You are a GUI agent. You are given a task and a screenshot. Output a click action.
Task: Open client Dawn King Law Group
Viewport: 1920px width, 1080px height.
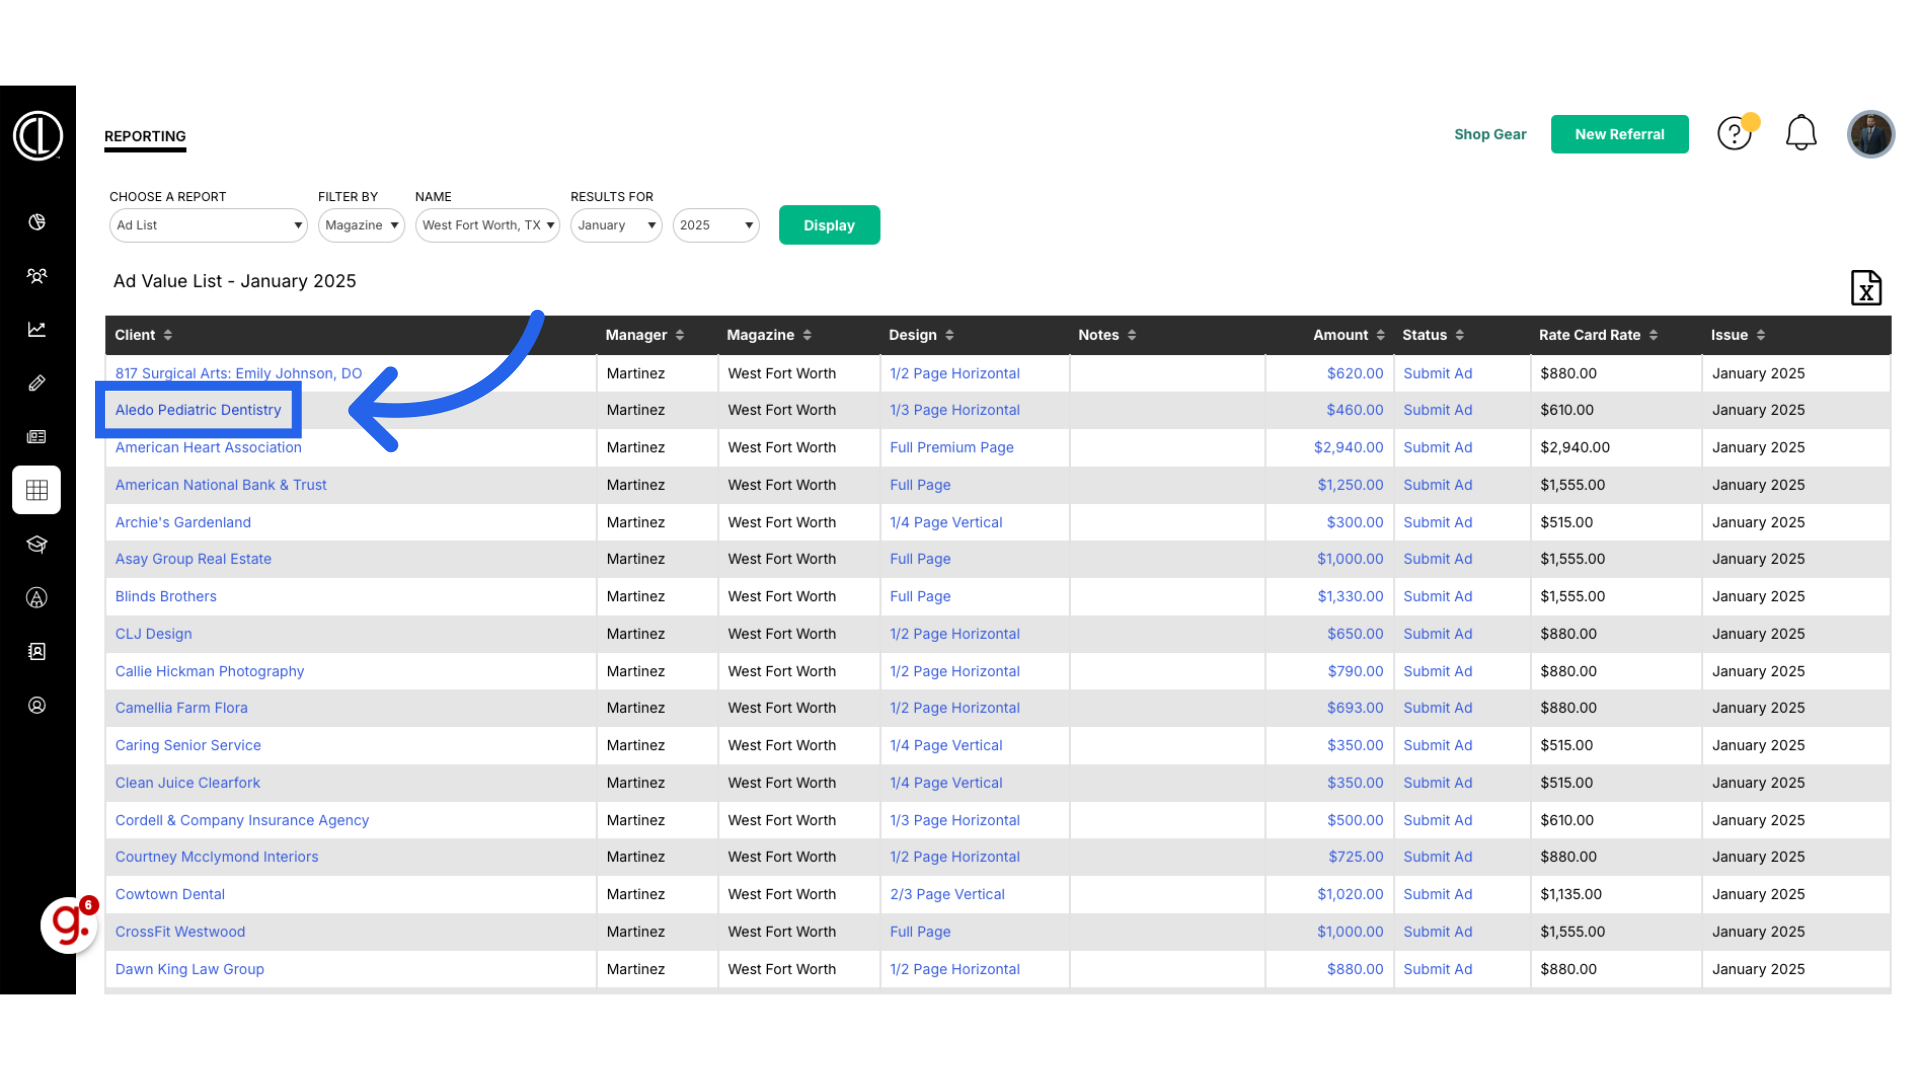coord(190,969)
